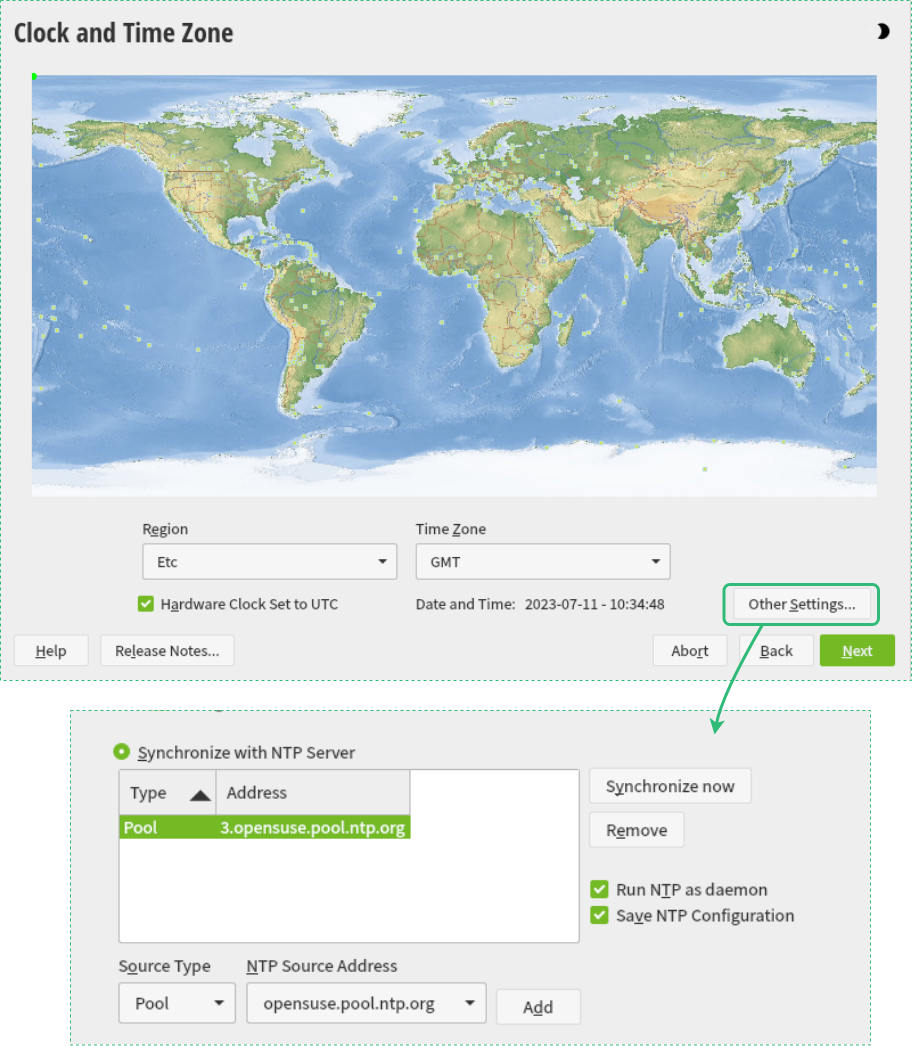
Task: Go Back to the previous step
Action: click(x=776, y=651)
